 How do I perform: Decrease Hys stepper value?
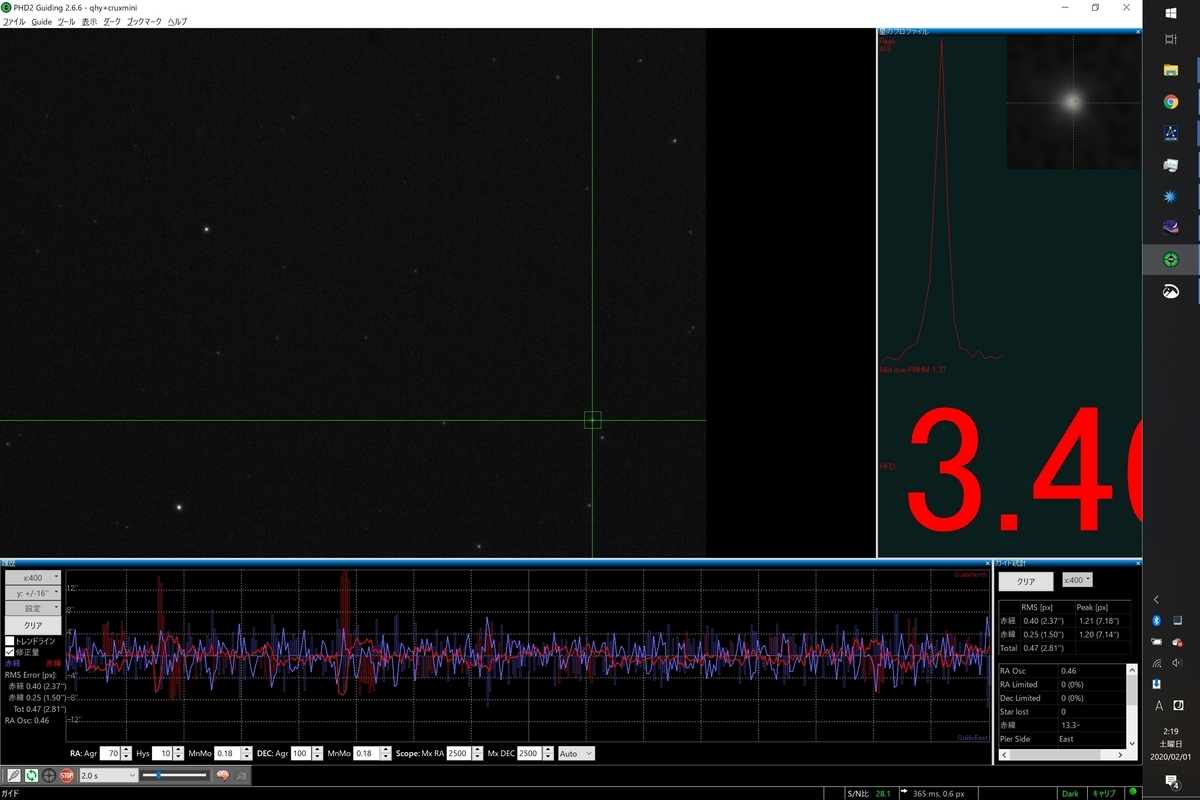(x=178, y=757)
